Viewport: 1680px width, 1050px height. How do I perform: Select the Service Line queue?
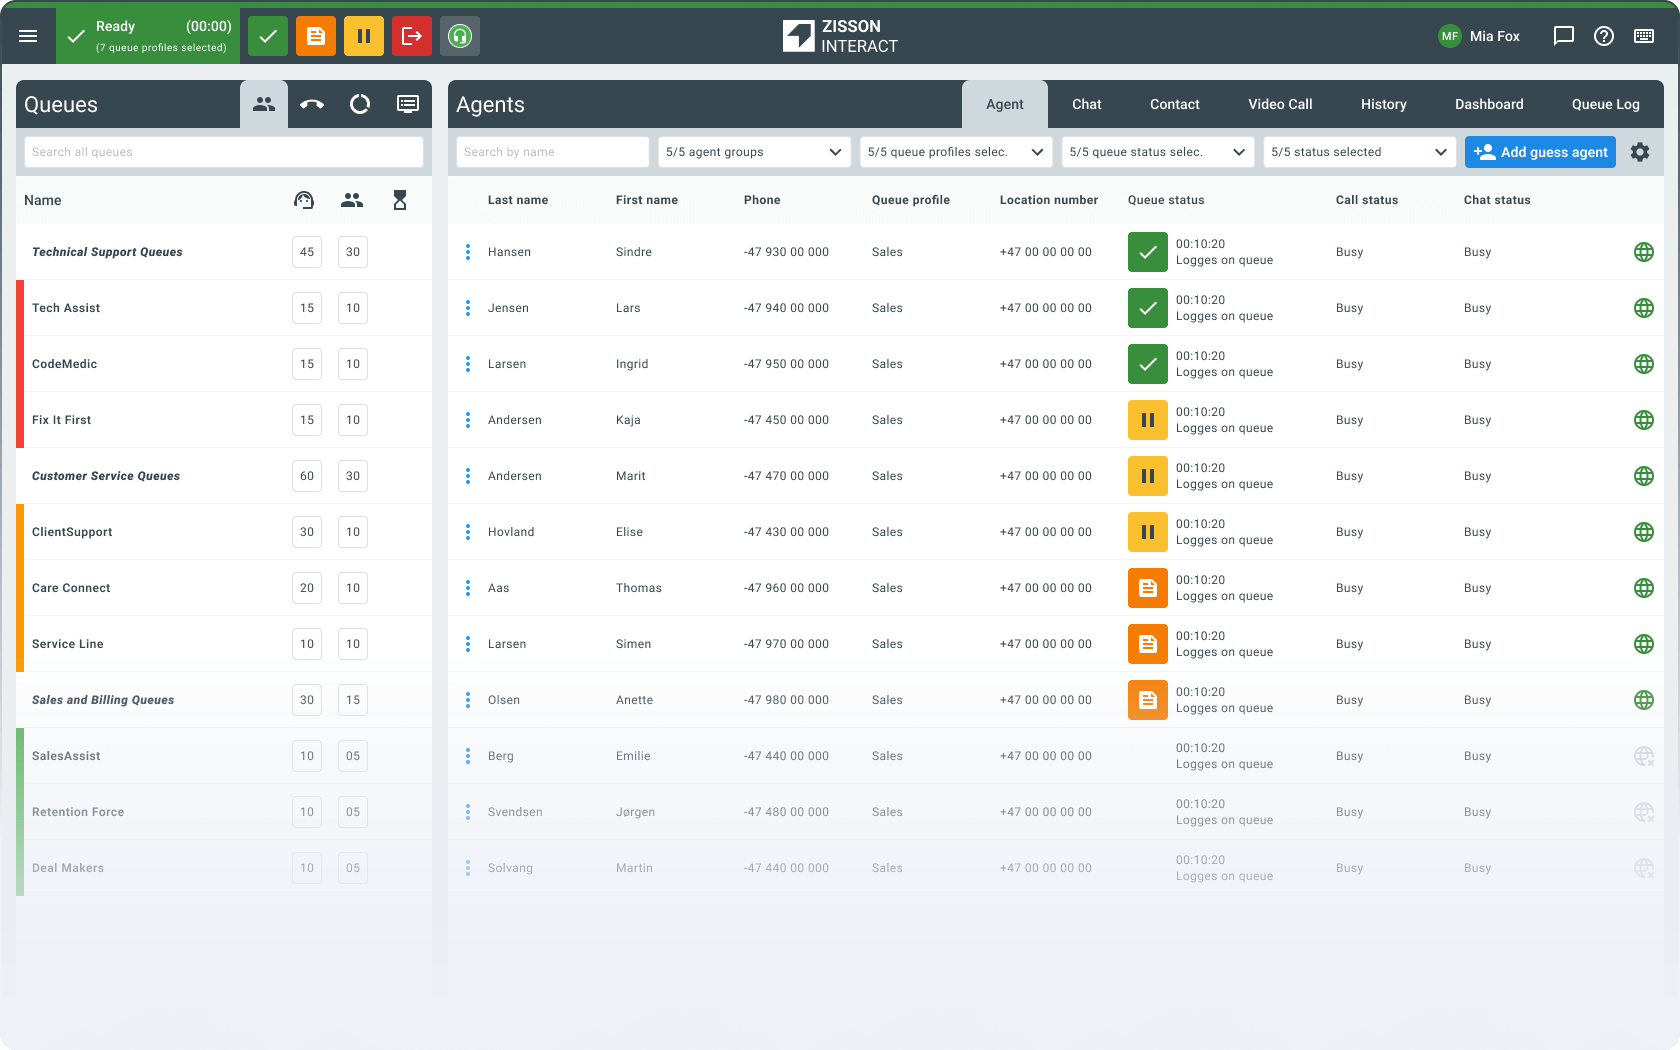coord(224,644)
